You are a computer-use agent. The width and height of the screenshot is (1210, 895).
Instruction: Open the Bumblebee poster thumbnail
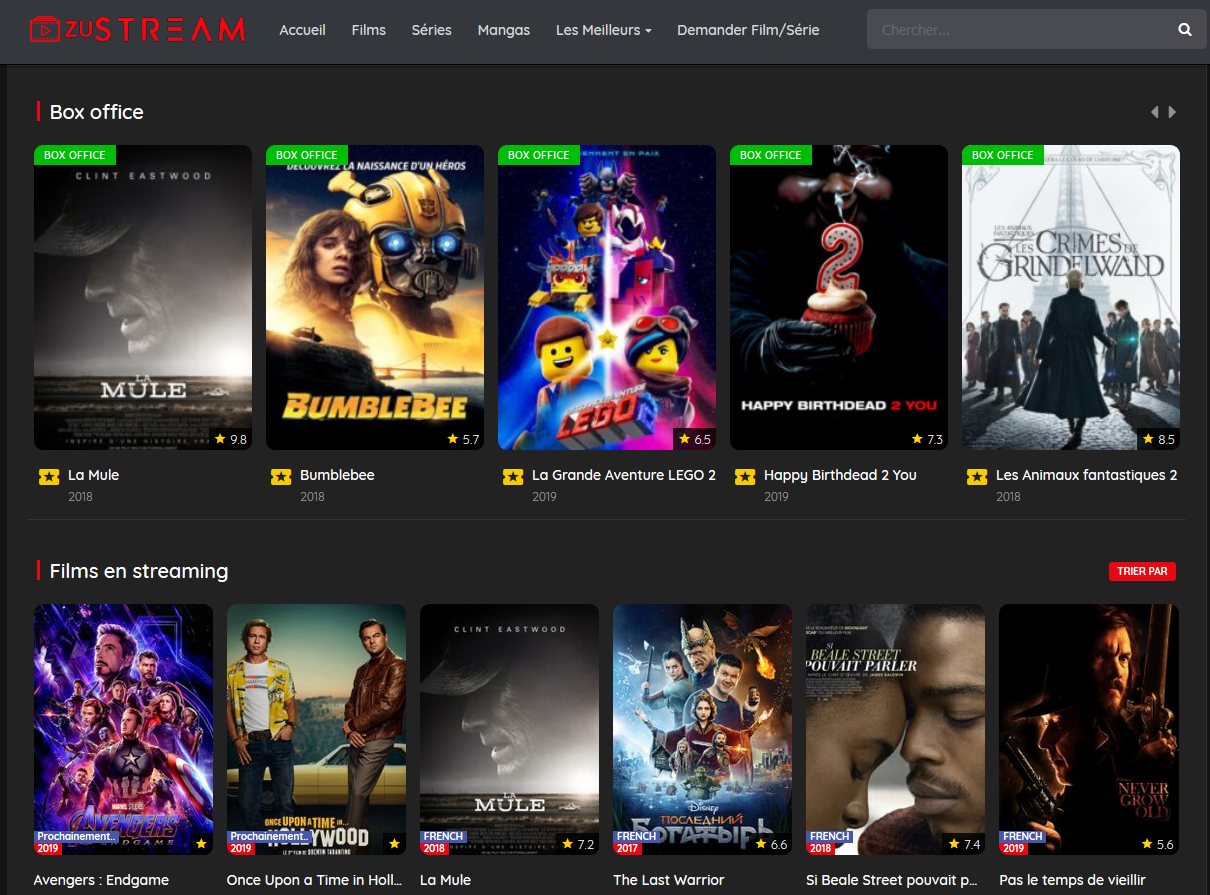(x=375, y=297)
